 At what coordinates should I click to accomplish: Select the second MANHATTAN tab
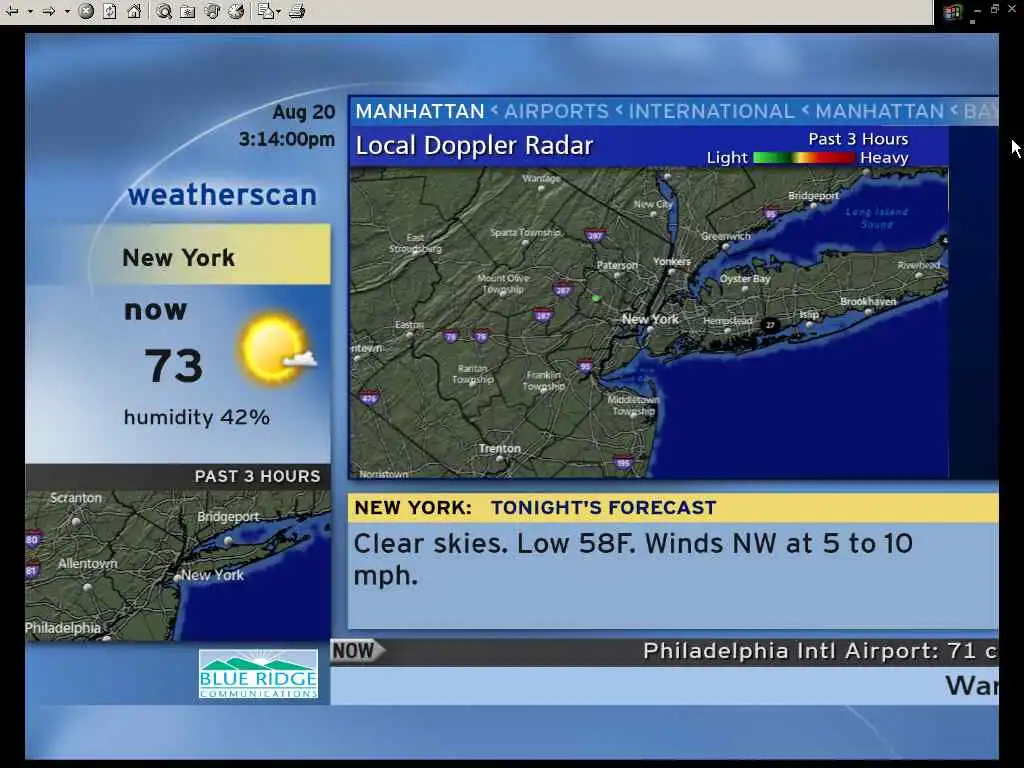coord(880,112)
